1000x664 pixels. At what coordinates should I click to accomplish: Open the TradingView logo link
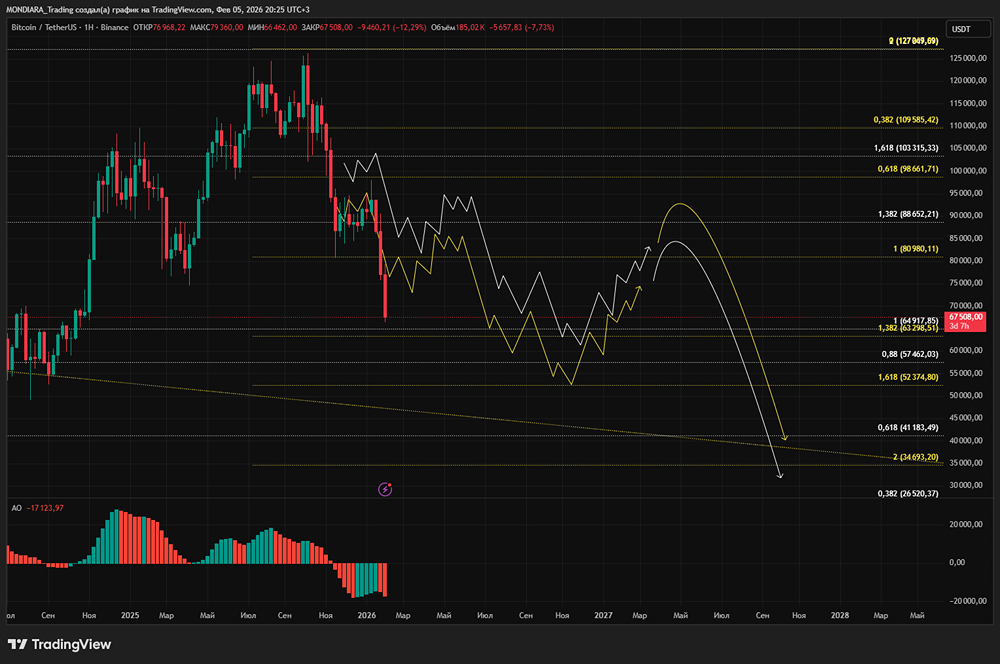[x=59, y=644]
